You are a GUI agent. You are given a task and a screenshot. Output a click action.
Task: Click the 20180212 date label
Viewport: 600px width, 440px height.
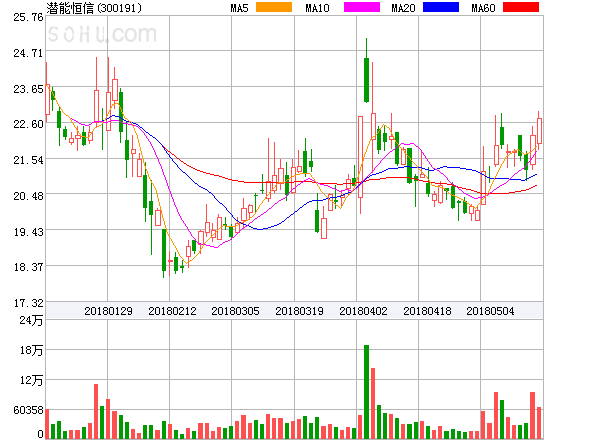tap(172, 311)
